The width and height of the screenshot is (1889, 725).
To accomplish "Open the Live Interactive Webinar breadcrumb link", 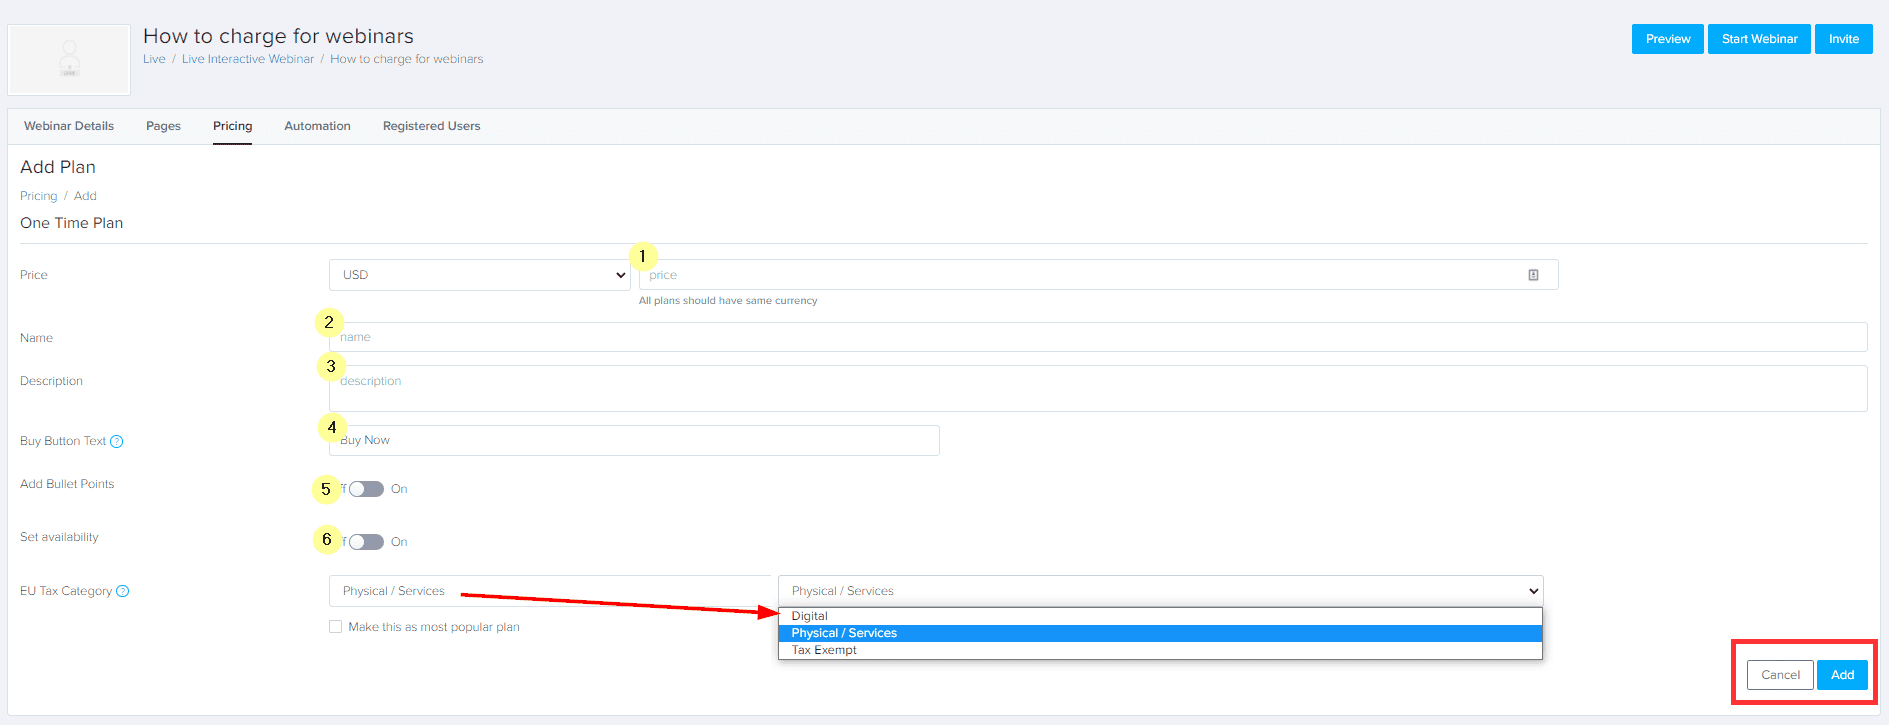I will coord(248,59).
